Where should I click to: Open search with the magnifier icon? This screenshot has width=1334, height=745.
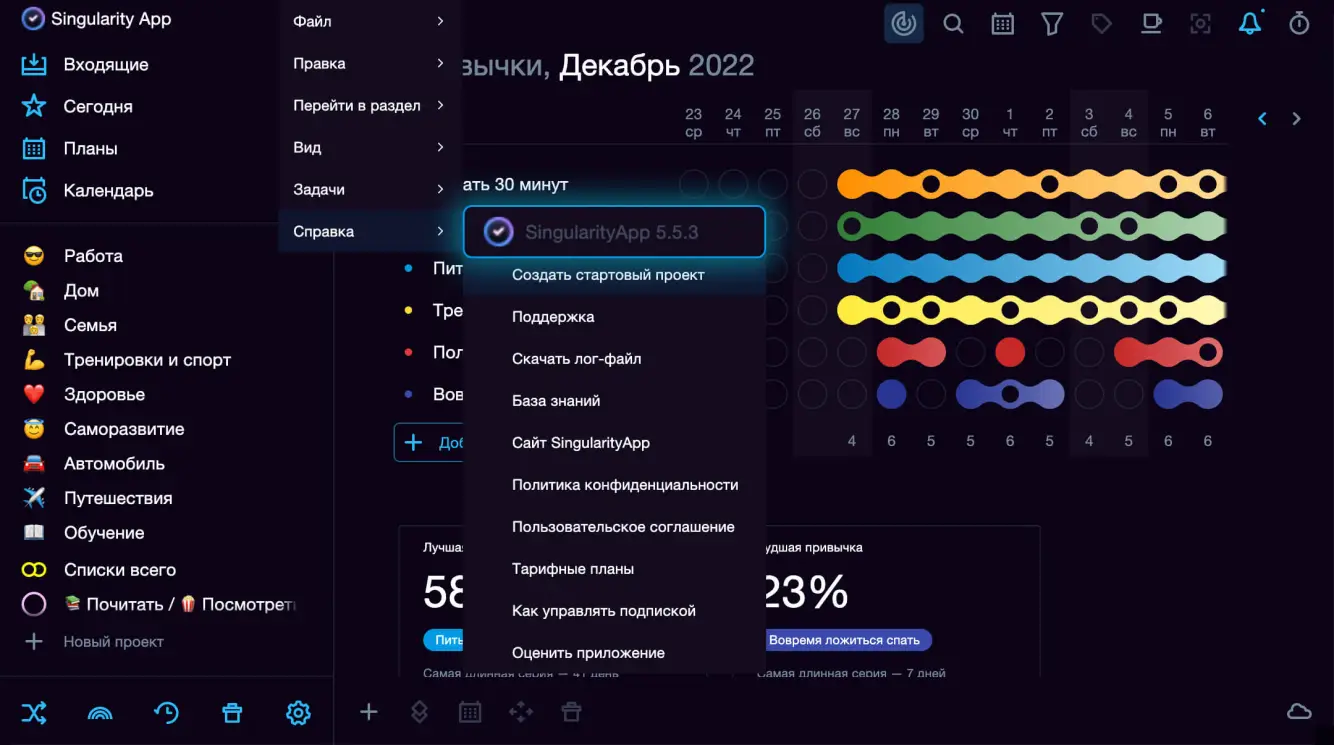pos(953,24)
